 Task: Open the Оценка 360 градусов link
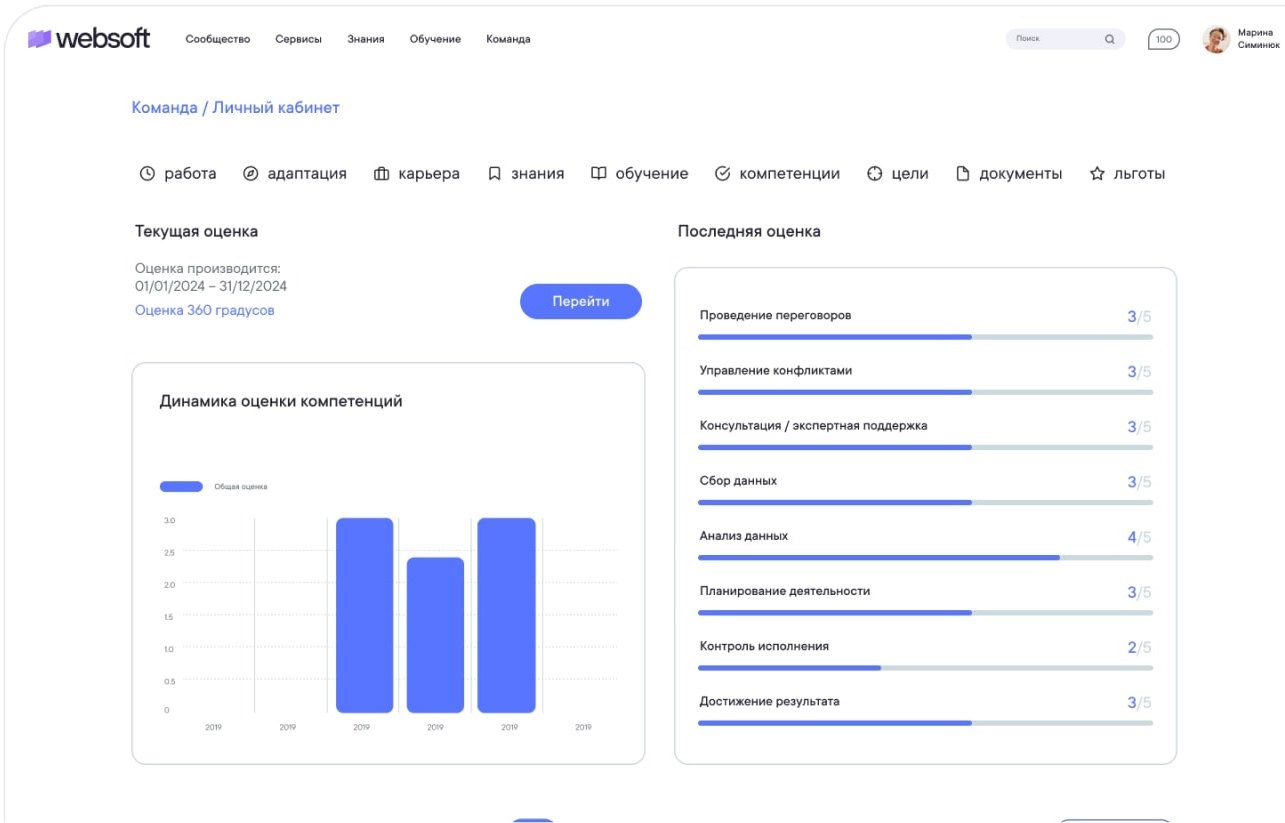click(x=205, y=311)
